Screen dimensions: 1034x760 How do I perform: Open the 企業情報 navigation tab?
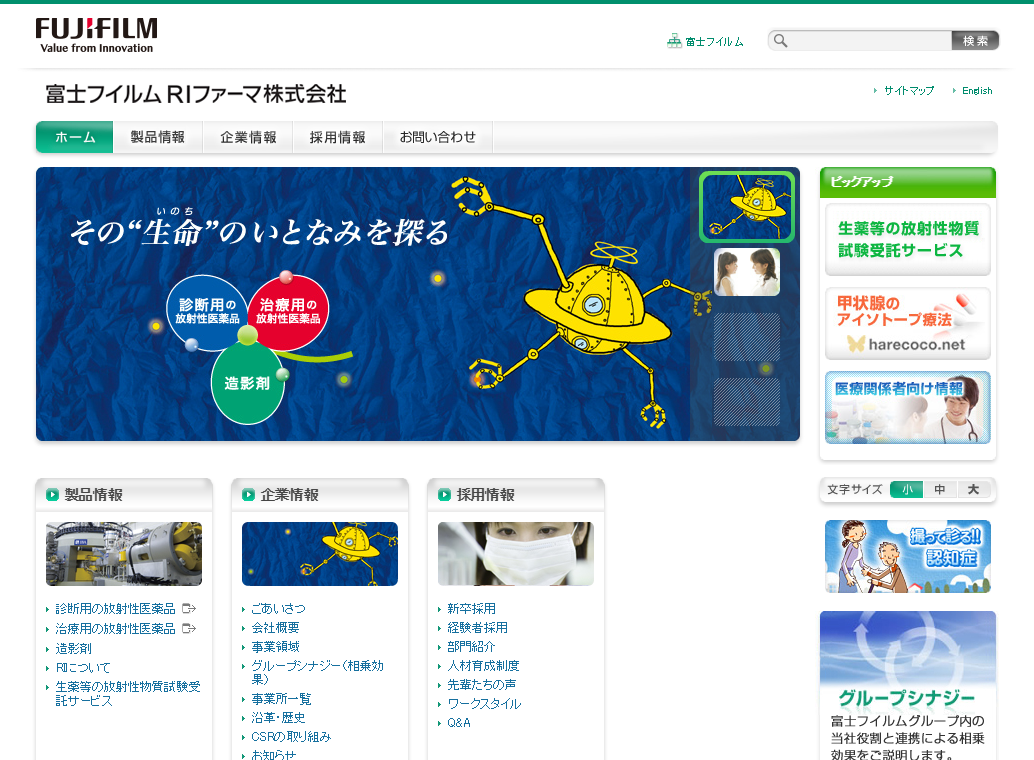pos(248,137)
